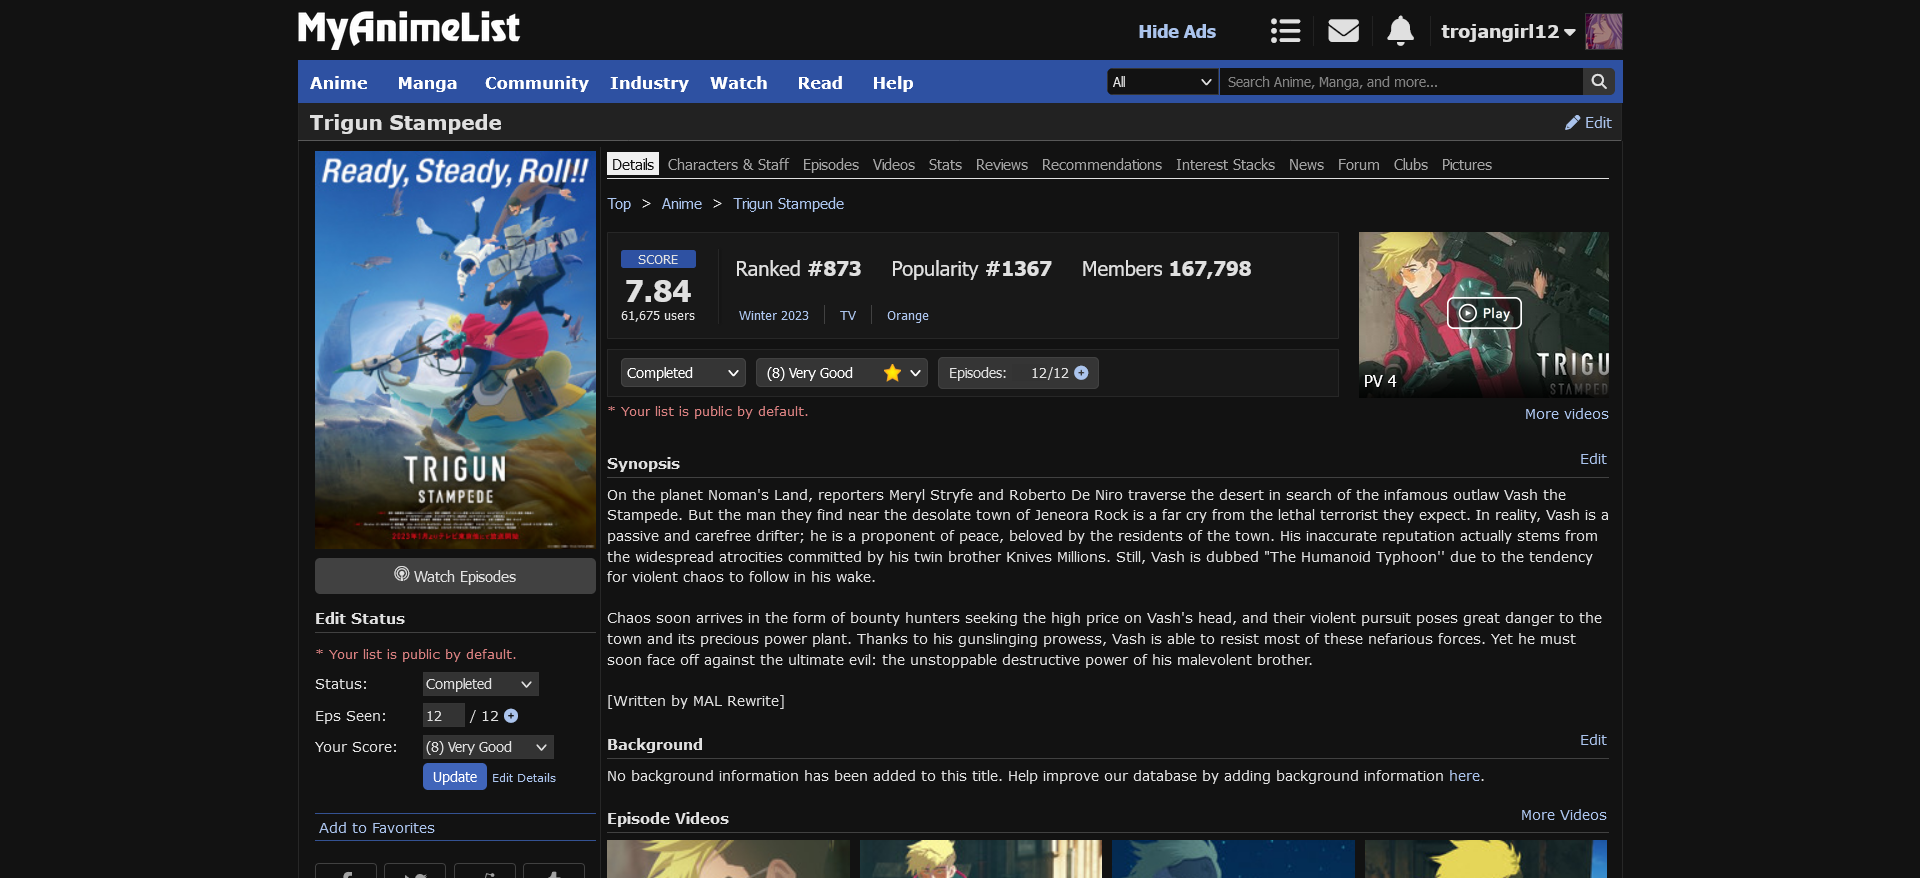Switch to Characters & Staff tab
The height and width of the screenshot is (878, 1920).
coord(728,165)
